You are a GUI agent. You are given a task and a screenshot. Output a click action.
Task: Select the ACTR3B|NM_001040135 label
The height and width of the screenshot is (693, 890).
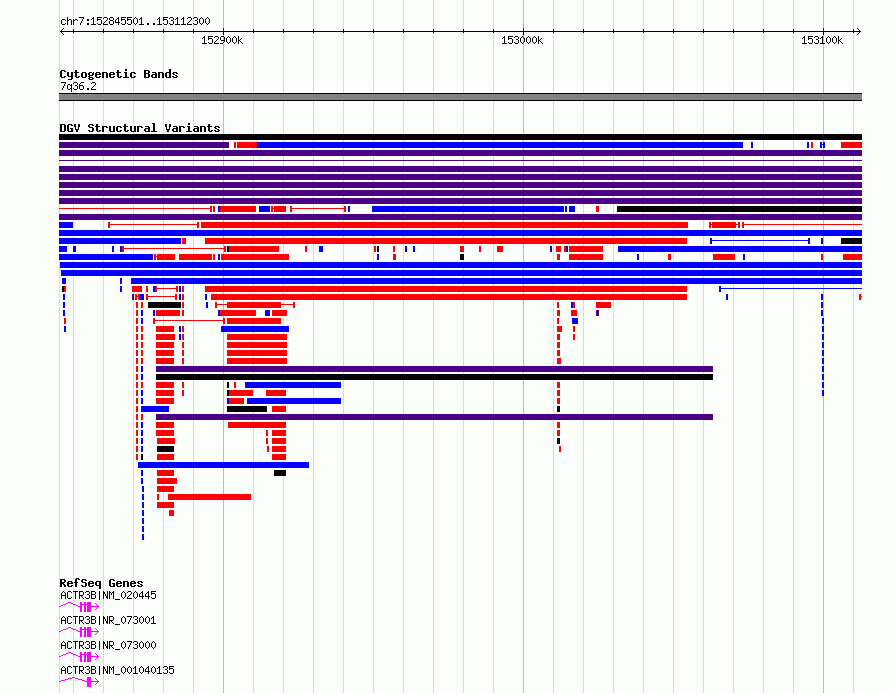point(117,670)
